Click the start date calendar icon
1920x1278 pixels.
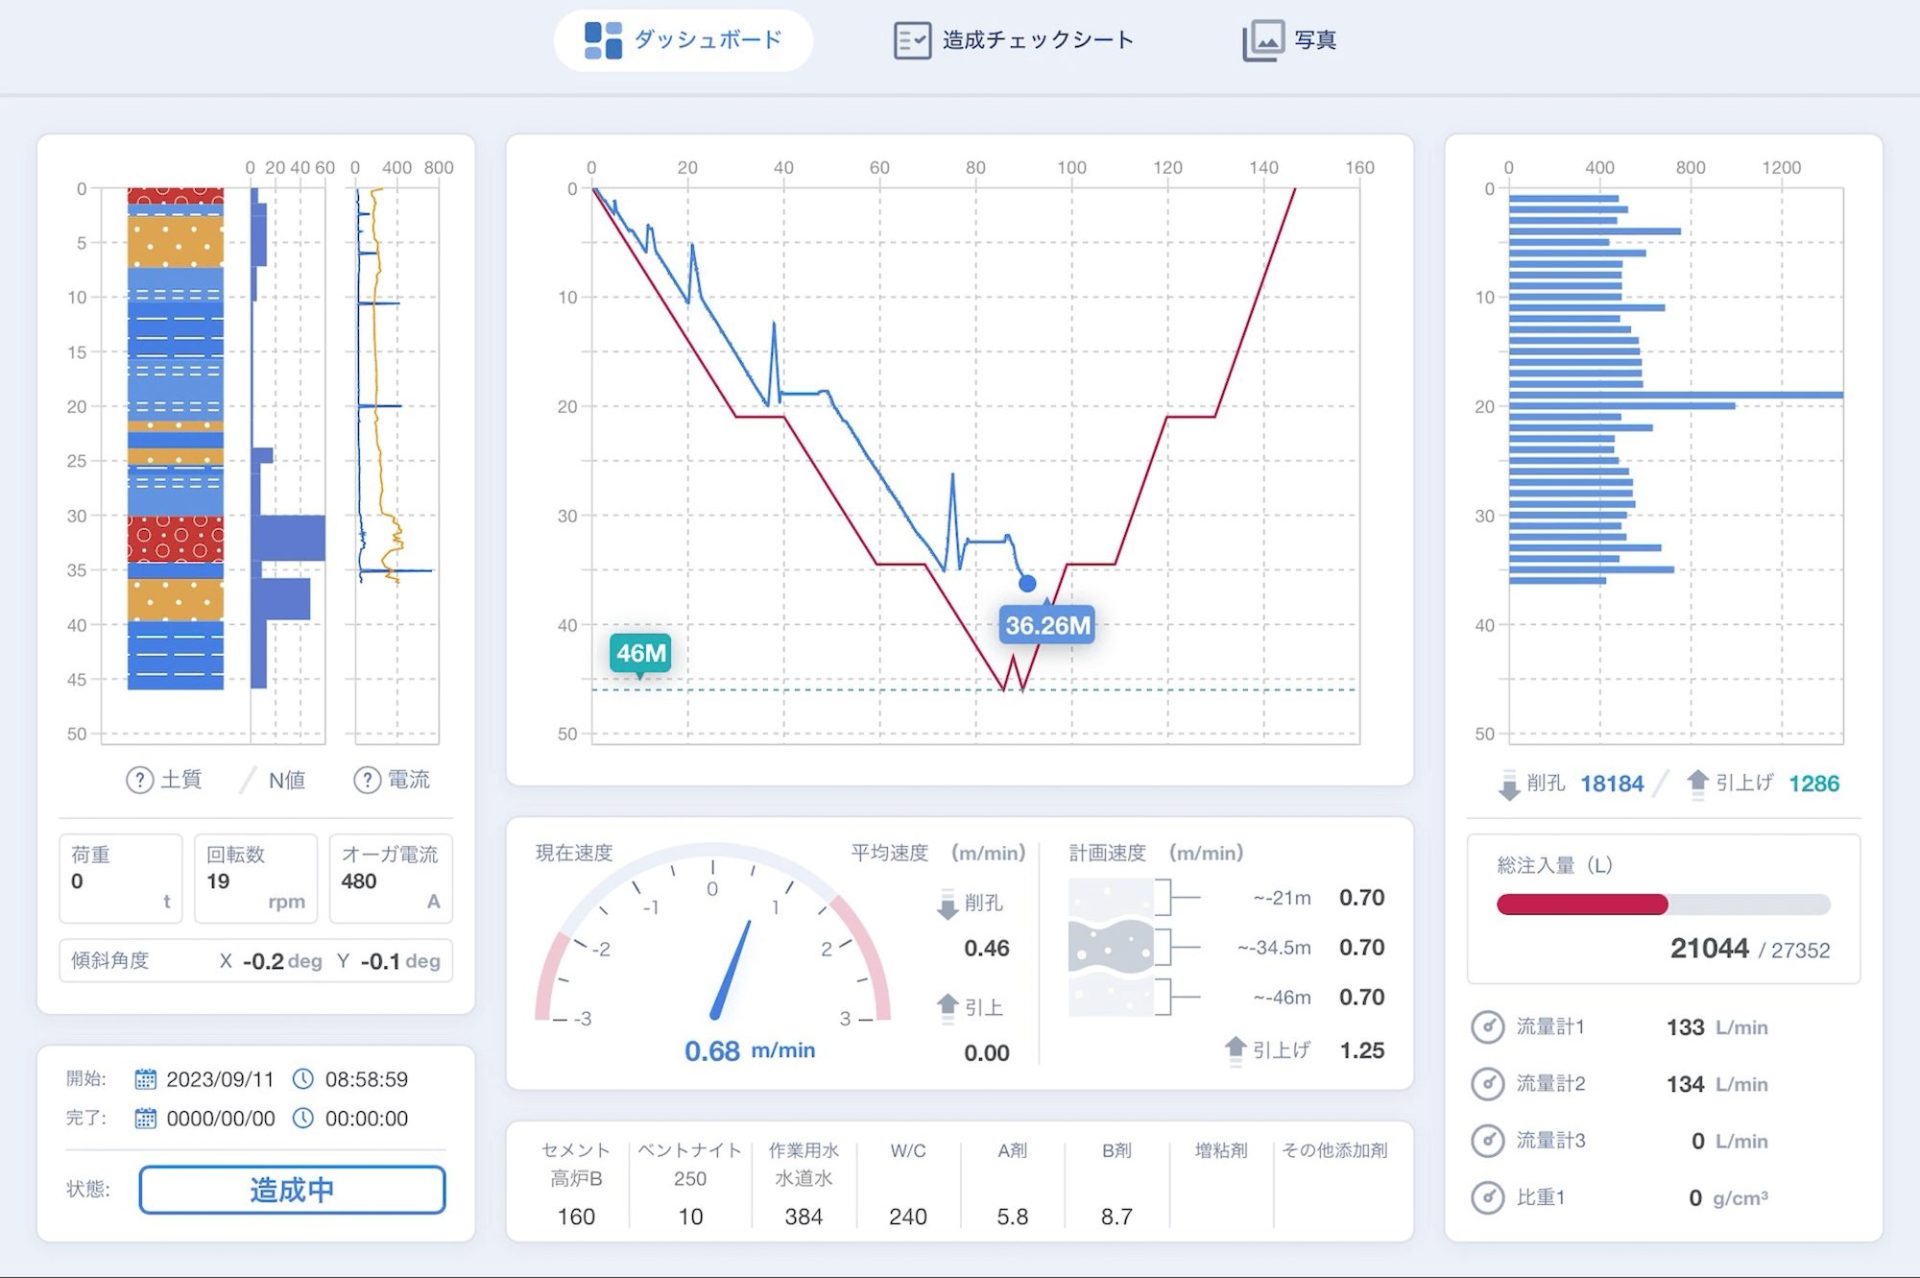[x=145, y=1079]
